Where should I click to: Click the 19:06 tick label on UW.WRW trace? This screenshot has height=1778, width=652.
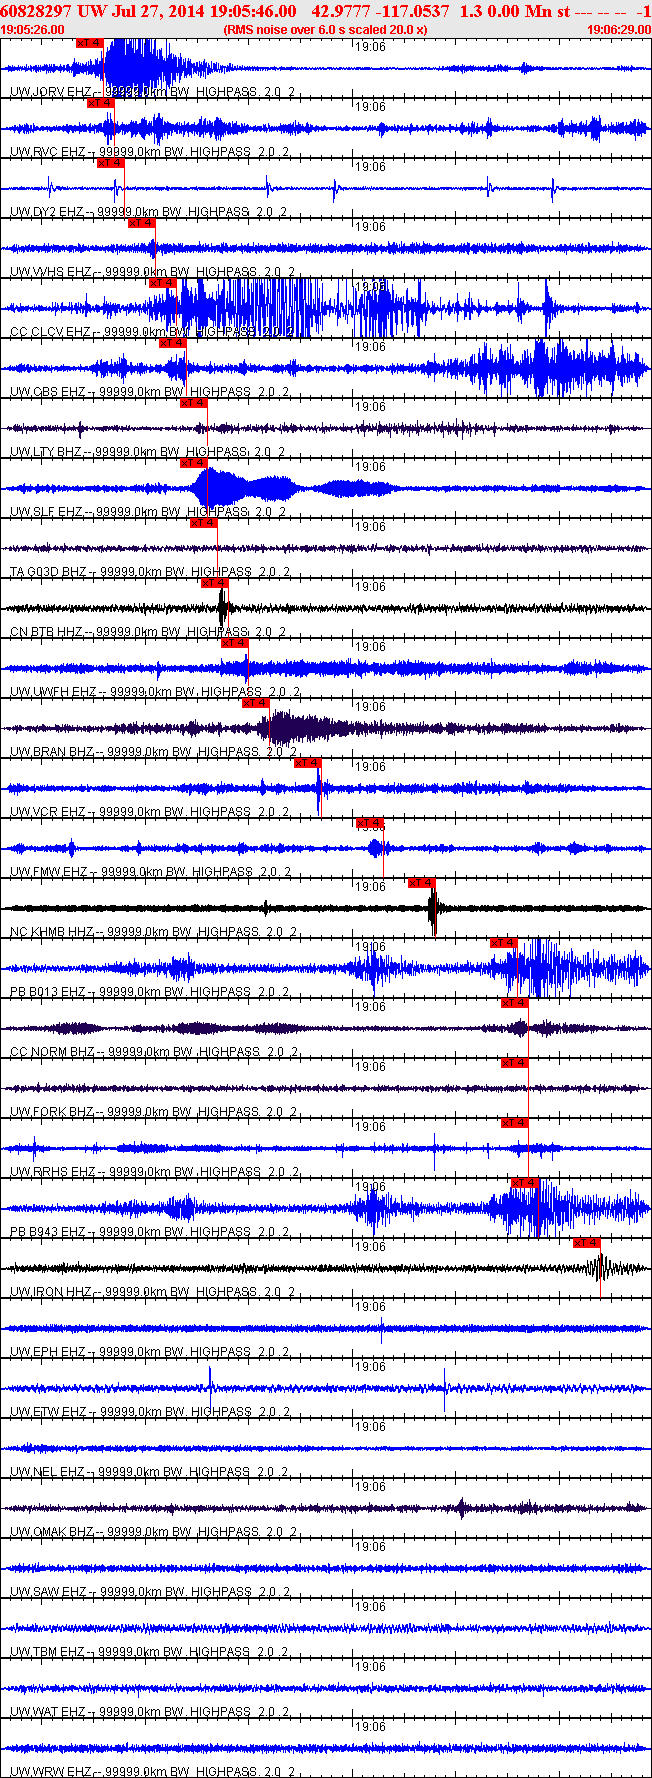click(x=371, y=1726)
